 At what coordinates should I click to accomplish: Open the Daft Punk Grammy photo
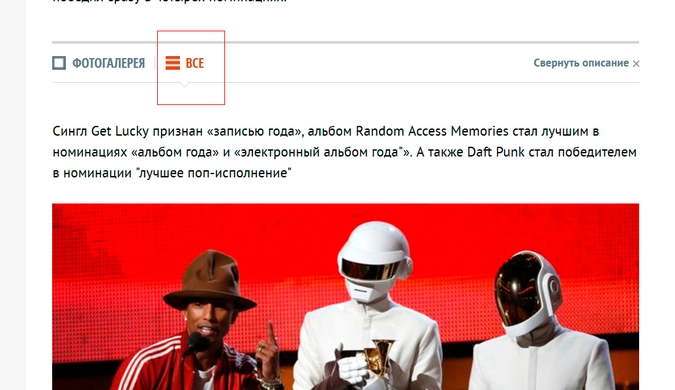(x=346, y=297)
